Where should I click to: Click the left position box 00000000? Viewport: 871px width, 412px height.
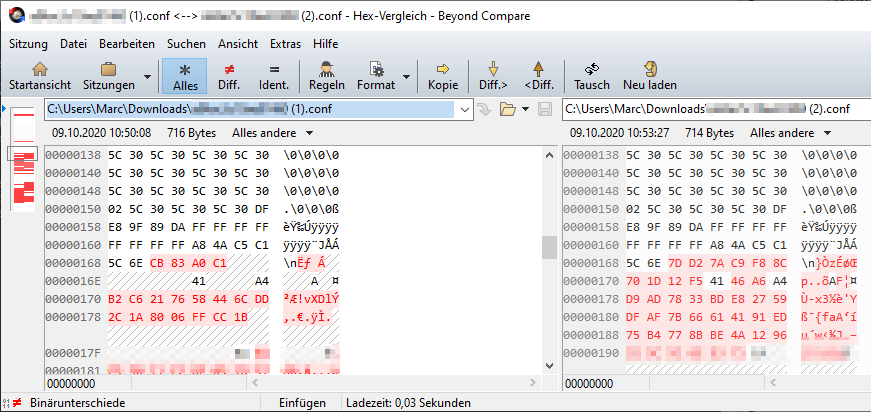(x=71, y=384)
